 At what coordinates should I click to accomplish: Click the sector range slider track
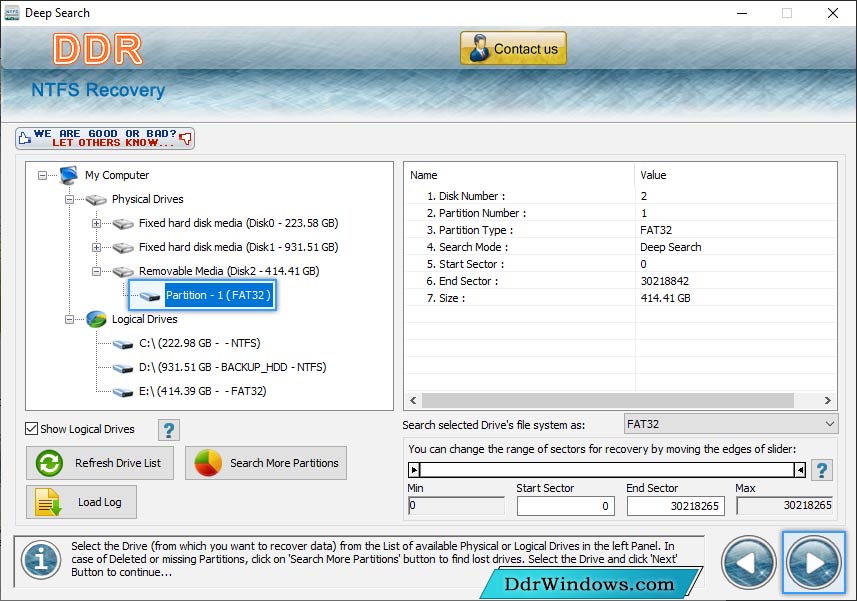(607, 469)
